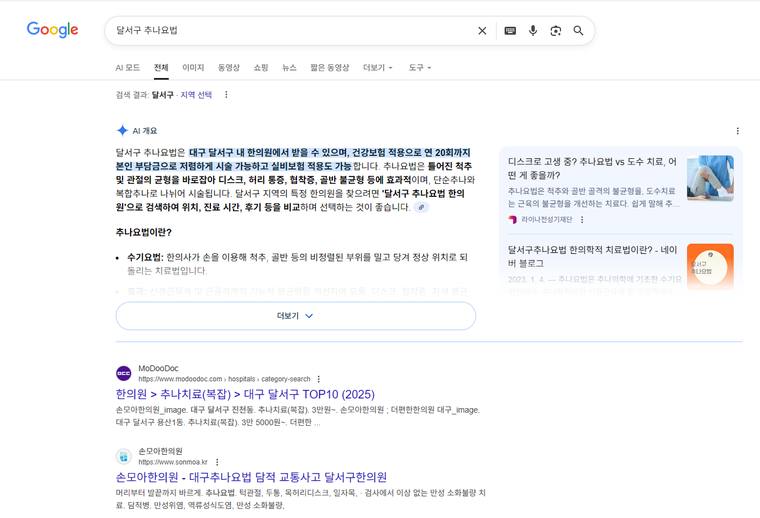
Task: Open the 디스크로 고생 중? 추나요법 vs 도수 치료 card
Action: click(x=592, y=168)
